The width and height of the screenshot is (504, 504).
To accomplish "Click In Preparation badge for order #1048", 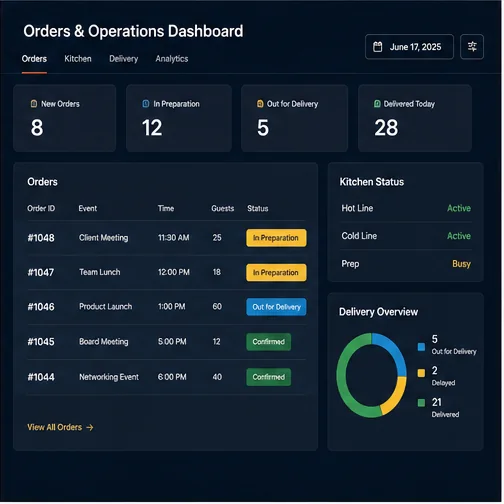I will [277, 239].
